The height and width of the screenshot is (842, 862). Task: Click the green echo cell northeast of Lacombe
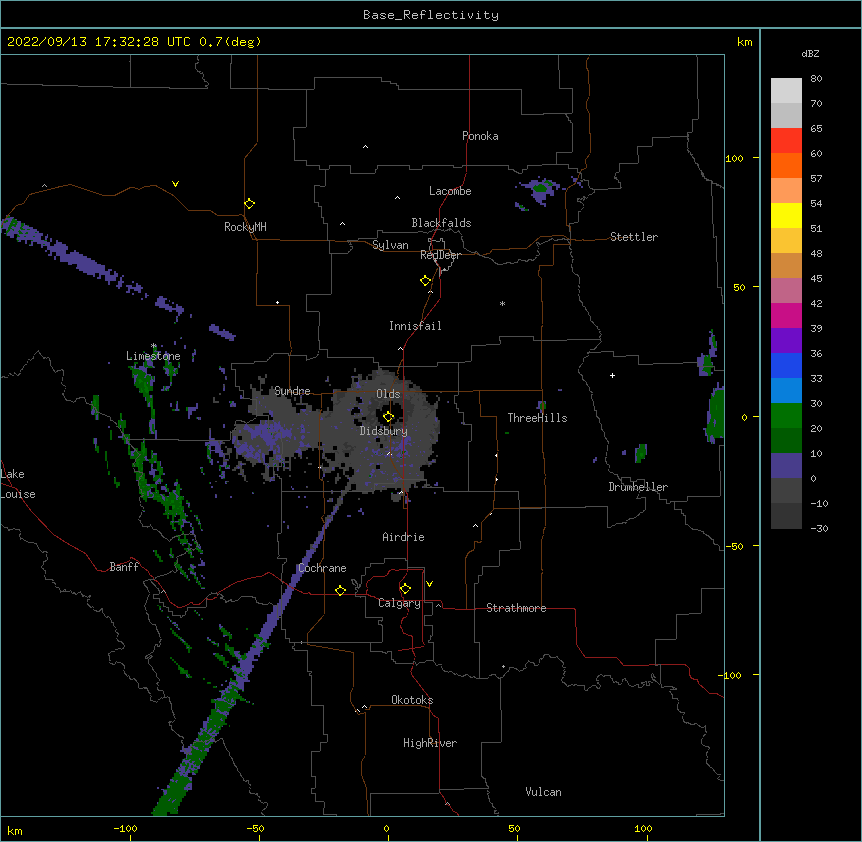click(x=540, y=189)
